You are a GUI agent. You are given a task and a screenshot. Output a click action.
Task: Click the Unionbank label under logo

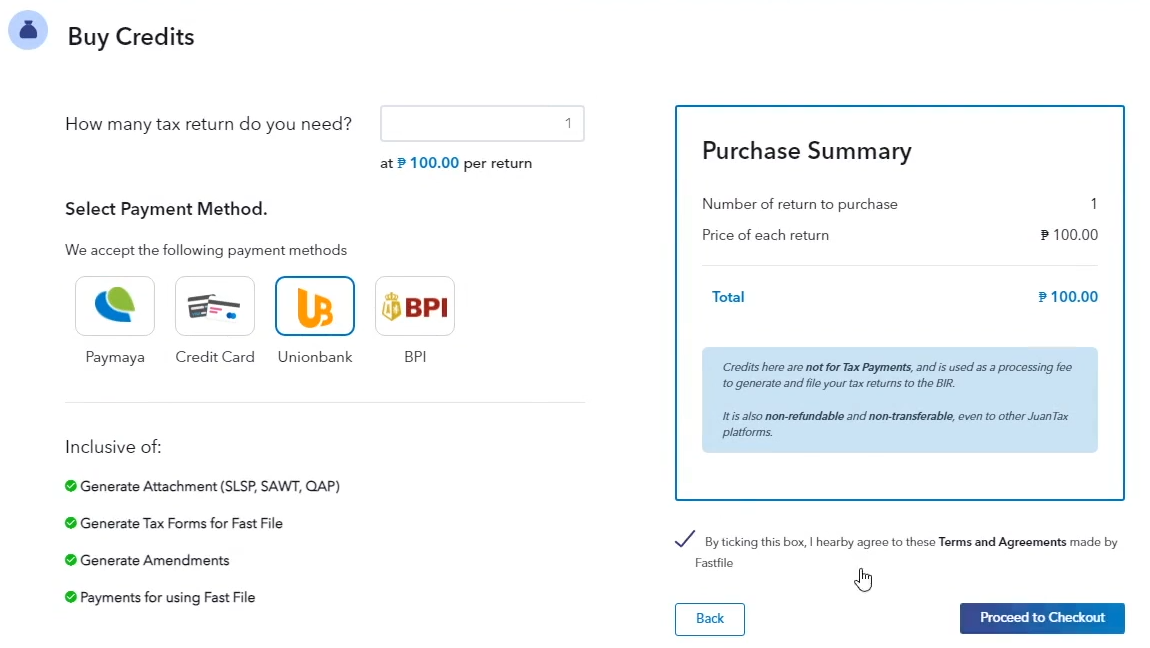[x=315, y=357]
